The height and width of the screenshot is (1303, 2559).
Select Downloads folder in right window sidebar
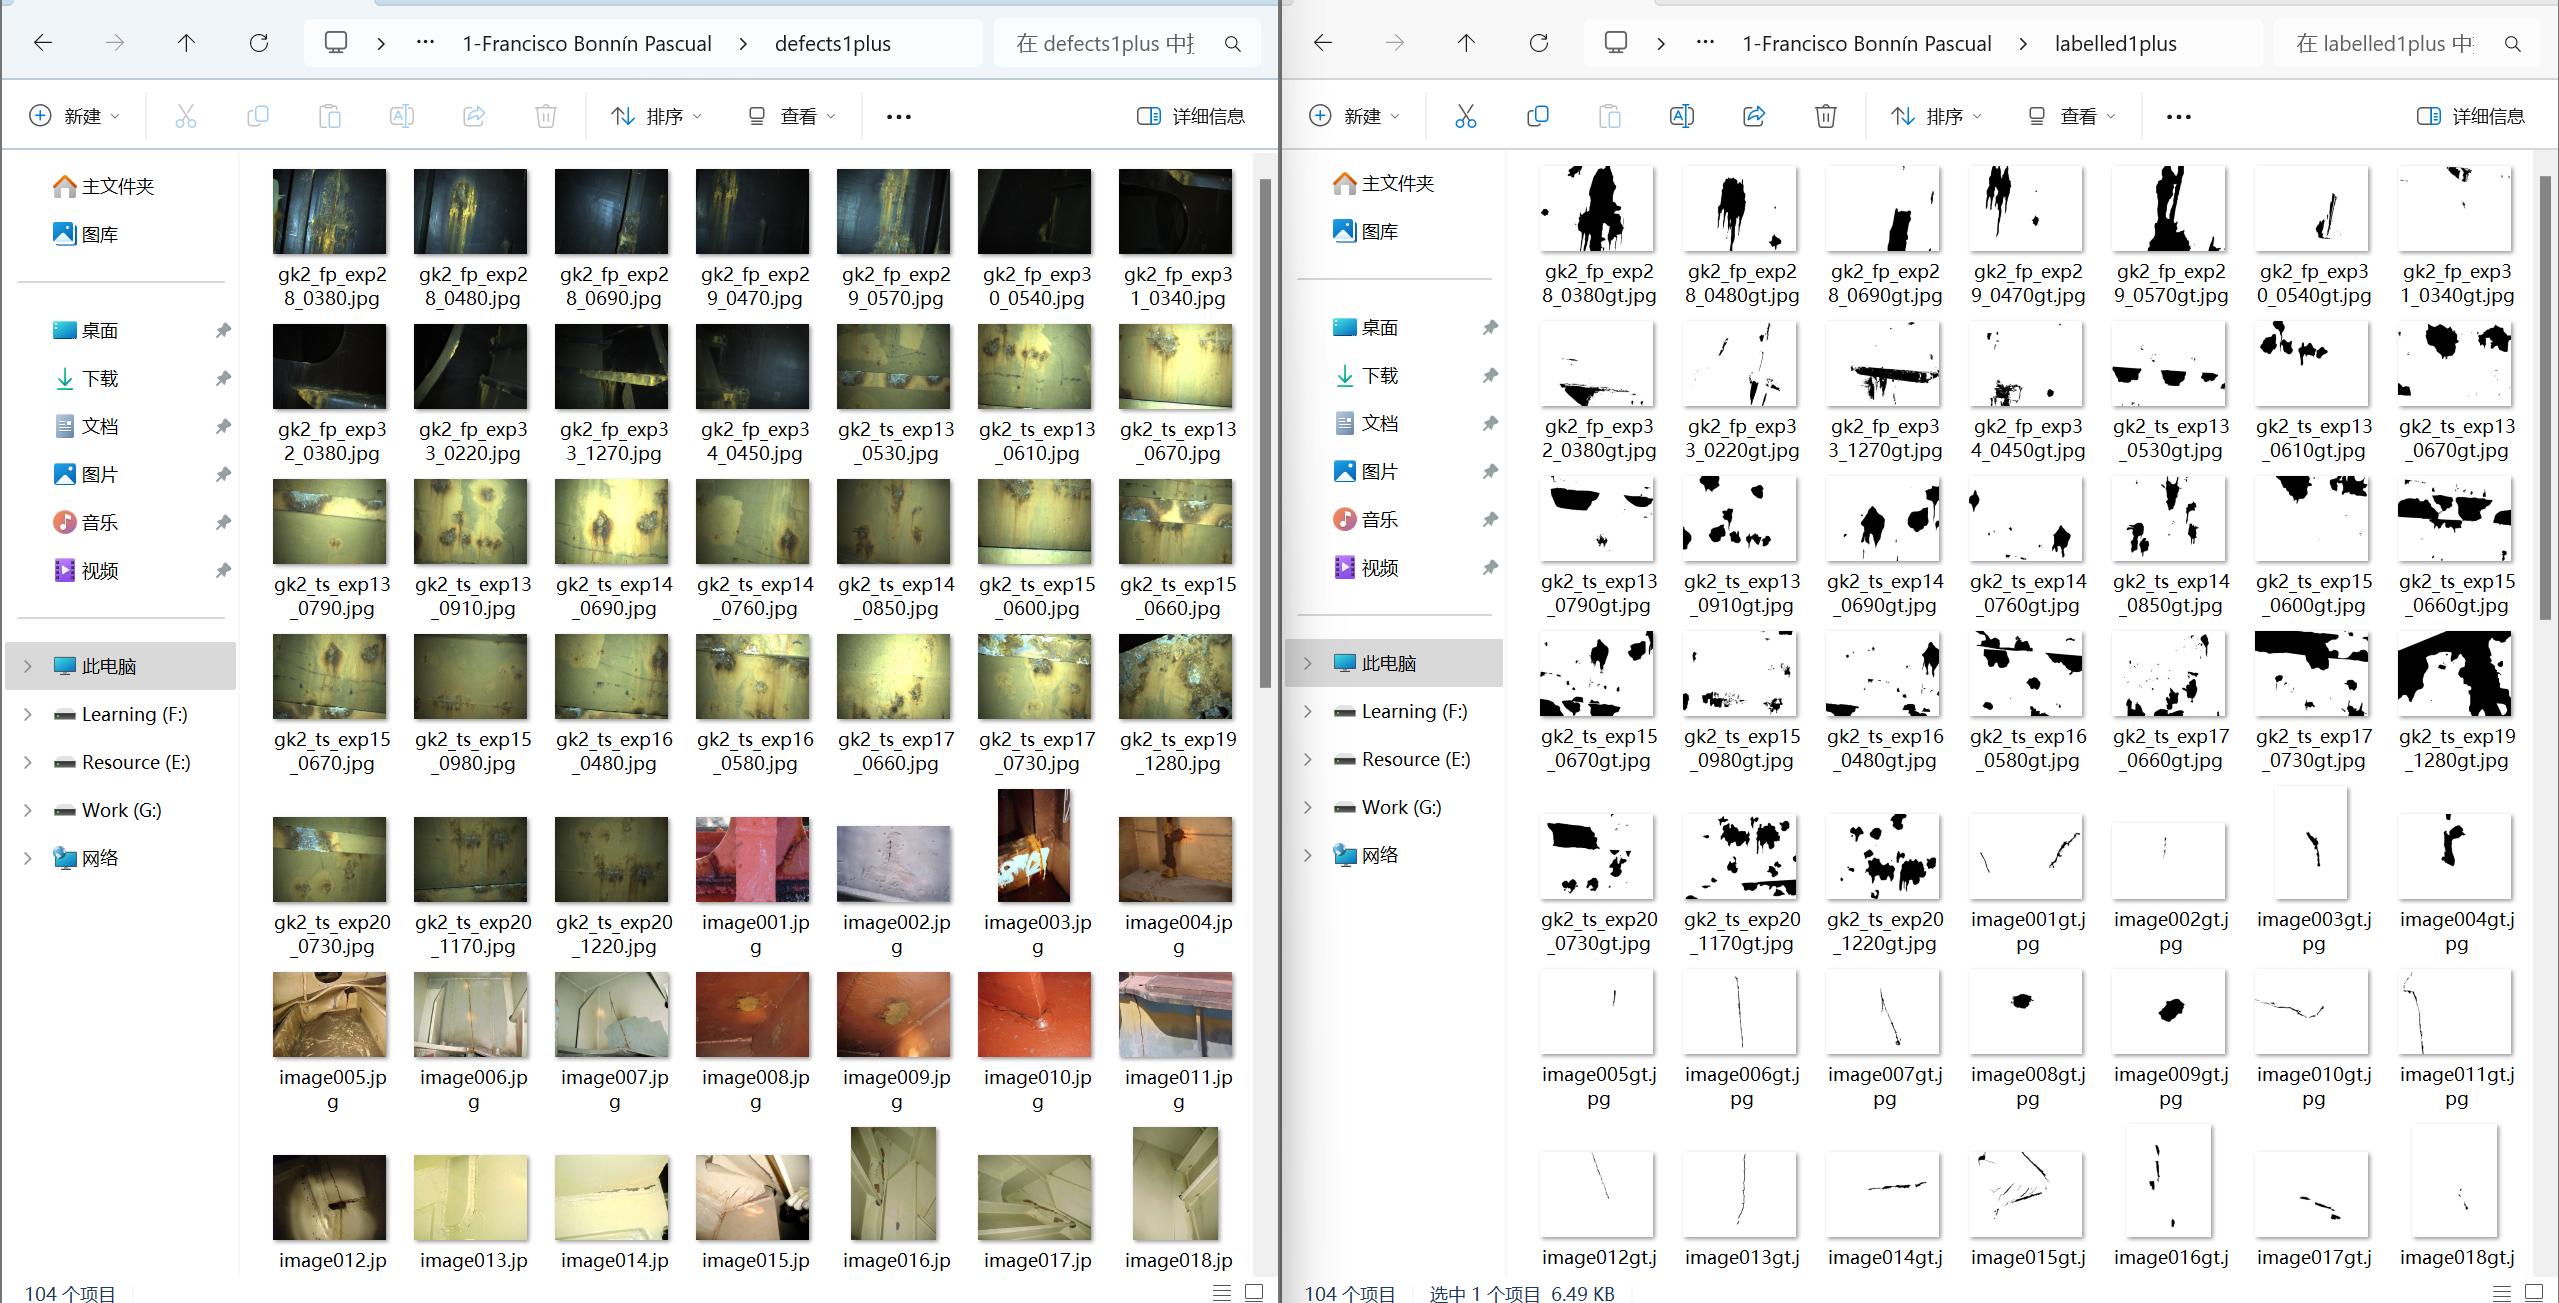[1379, 375]
